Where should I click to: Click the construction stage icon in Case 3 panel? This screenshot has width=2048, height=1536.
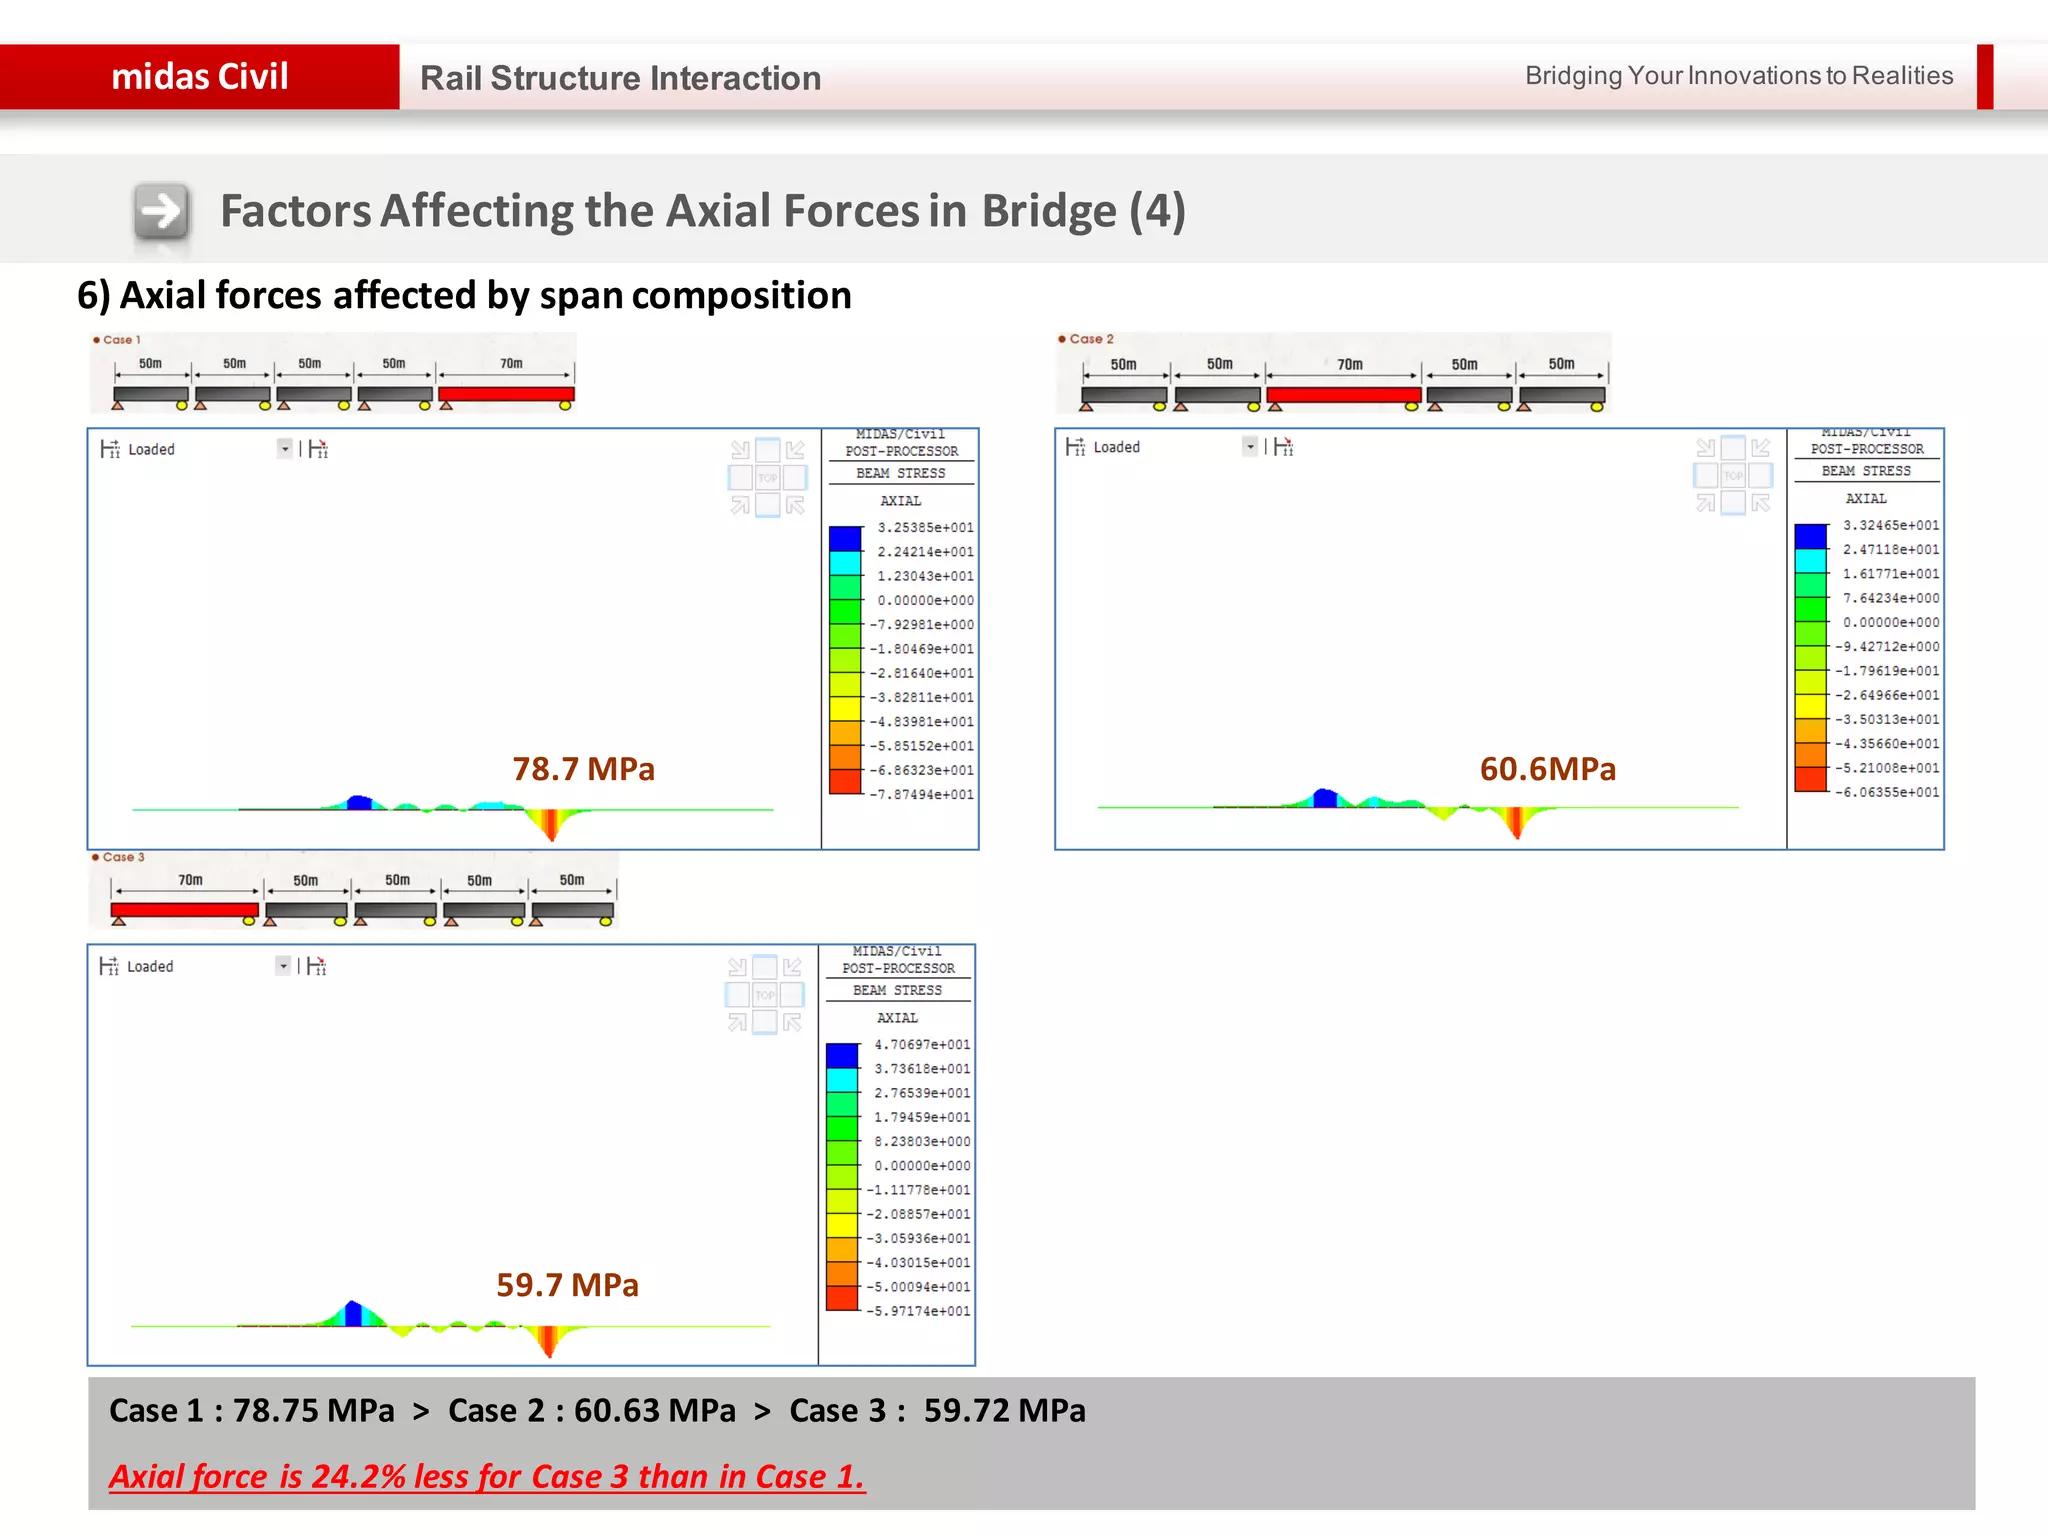coord(109,966)
